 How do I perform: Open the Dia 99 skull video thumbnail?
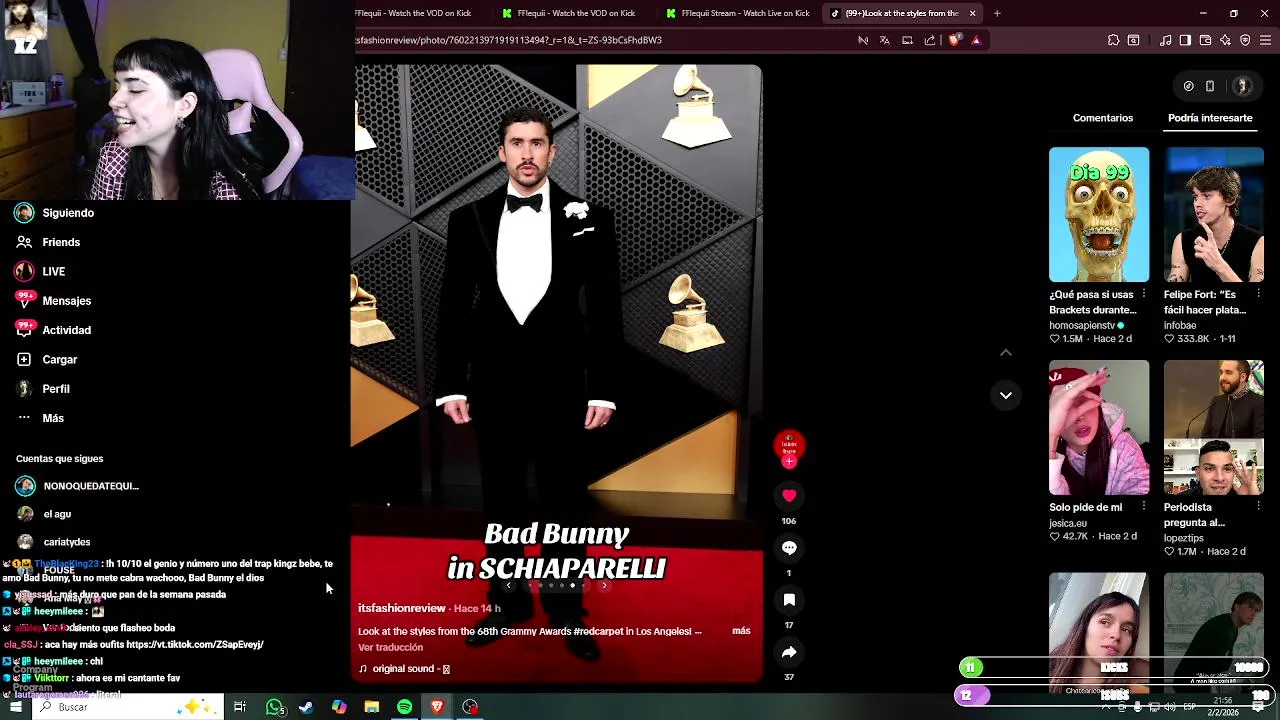tap(1099, 214)
